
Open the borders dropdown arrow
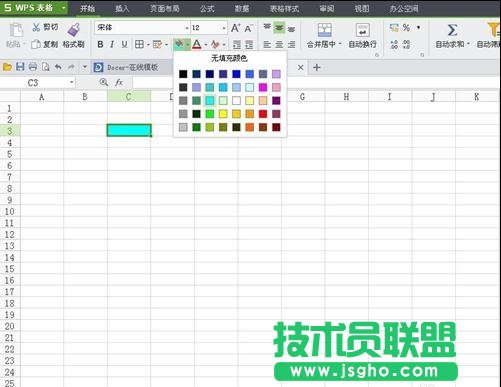(148, 44)
